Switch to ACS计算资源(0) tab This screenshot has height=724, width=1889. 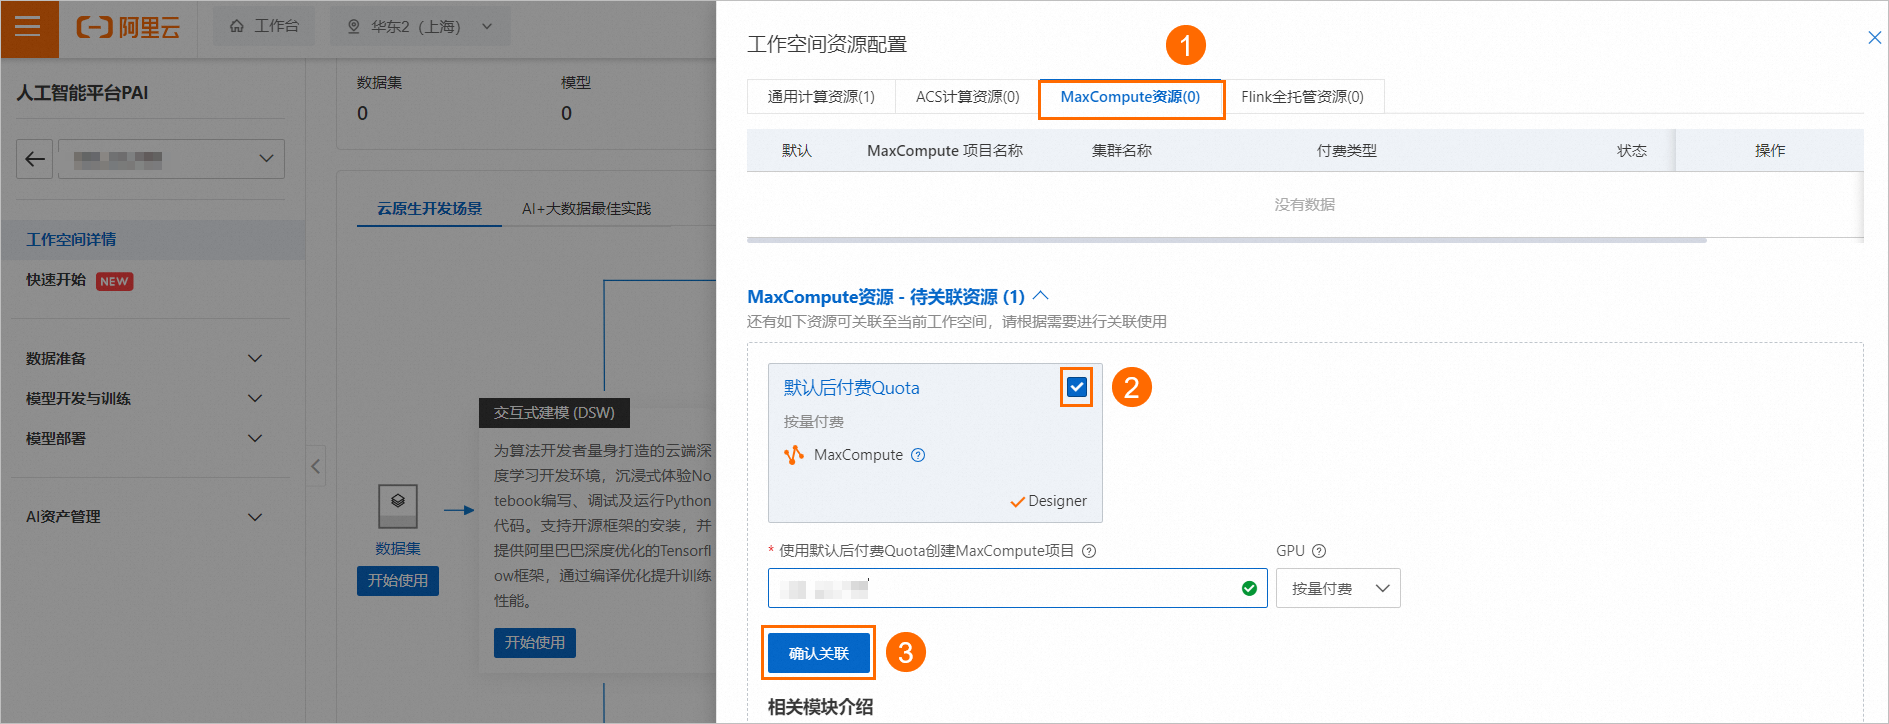(x=967, y=97)
